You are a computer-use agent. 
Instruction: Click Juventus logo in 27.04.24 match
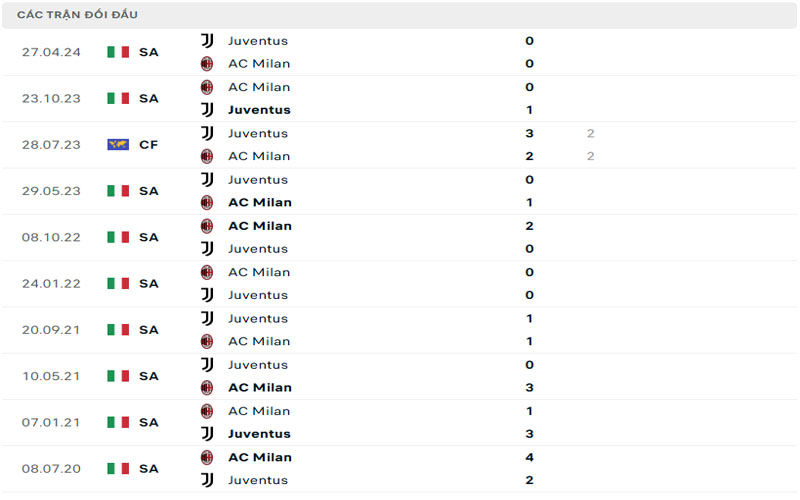tap(207, 41)
